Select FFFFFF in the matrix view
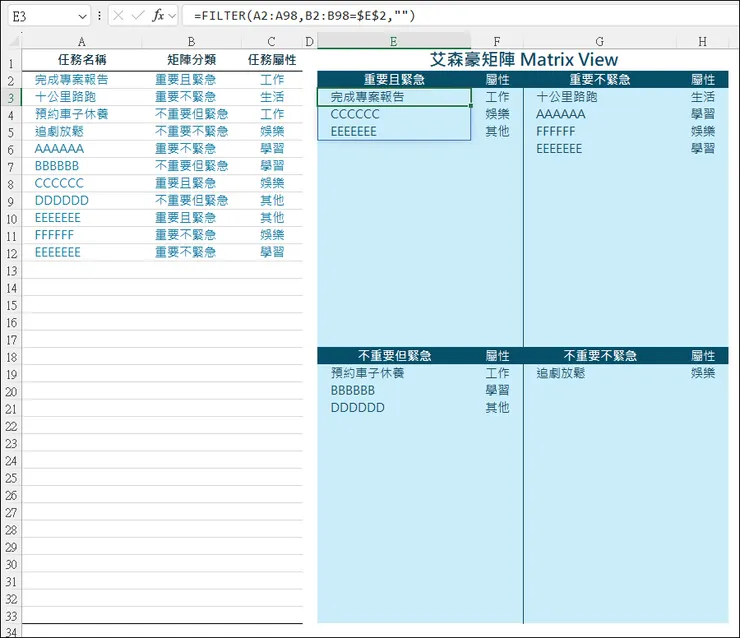740x638 pixels. click(599, 131)
